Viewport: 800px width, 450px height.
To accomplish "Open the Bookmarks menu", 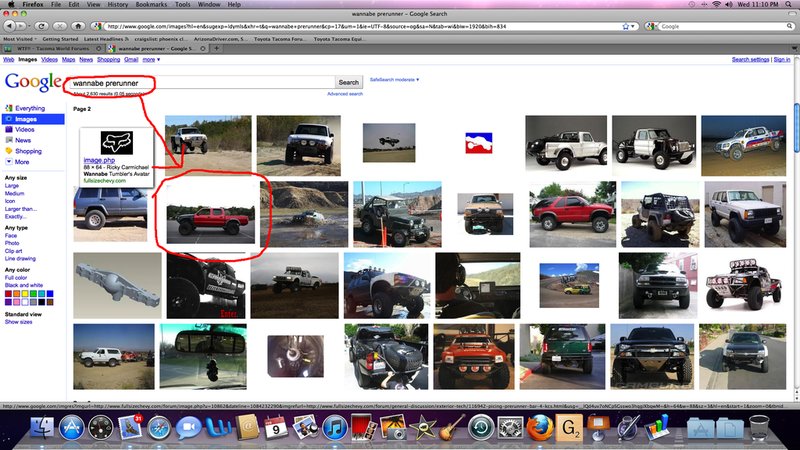I will [x=151, y=4].
